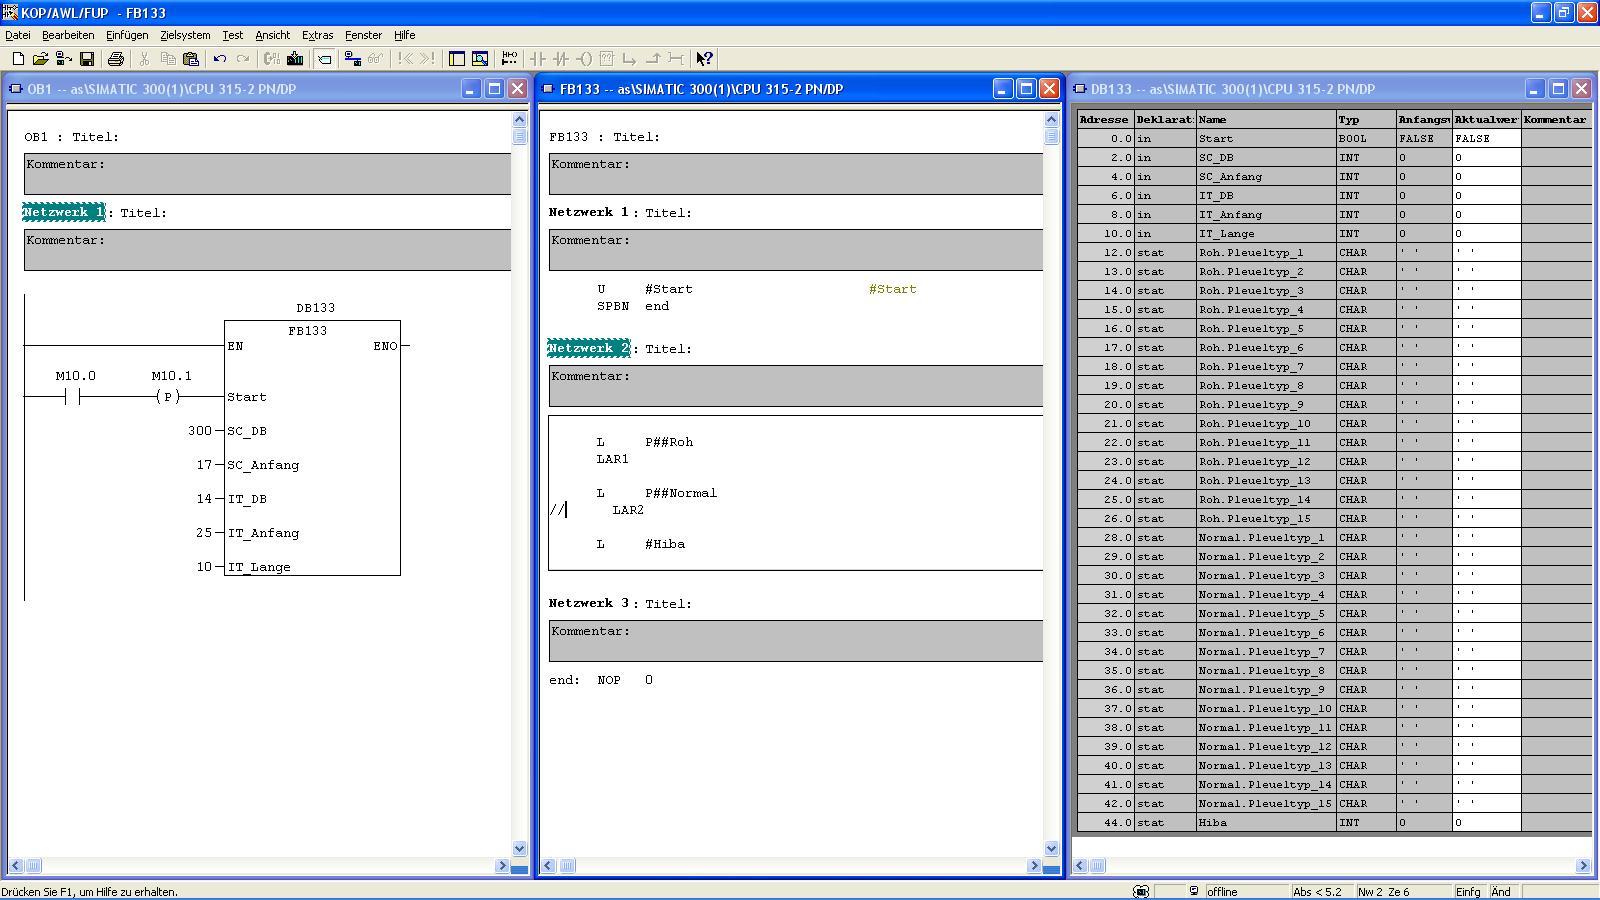
Task: Click Netzwerk 3 heading in FB133 window
Action: (x=589, y=603)
